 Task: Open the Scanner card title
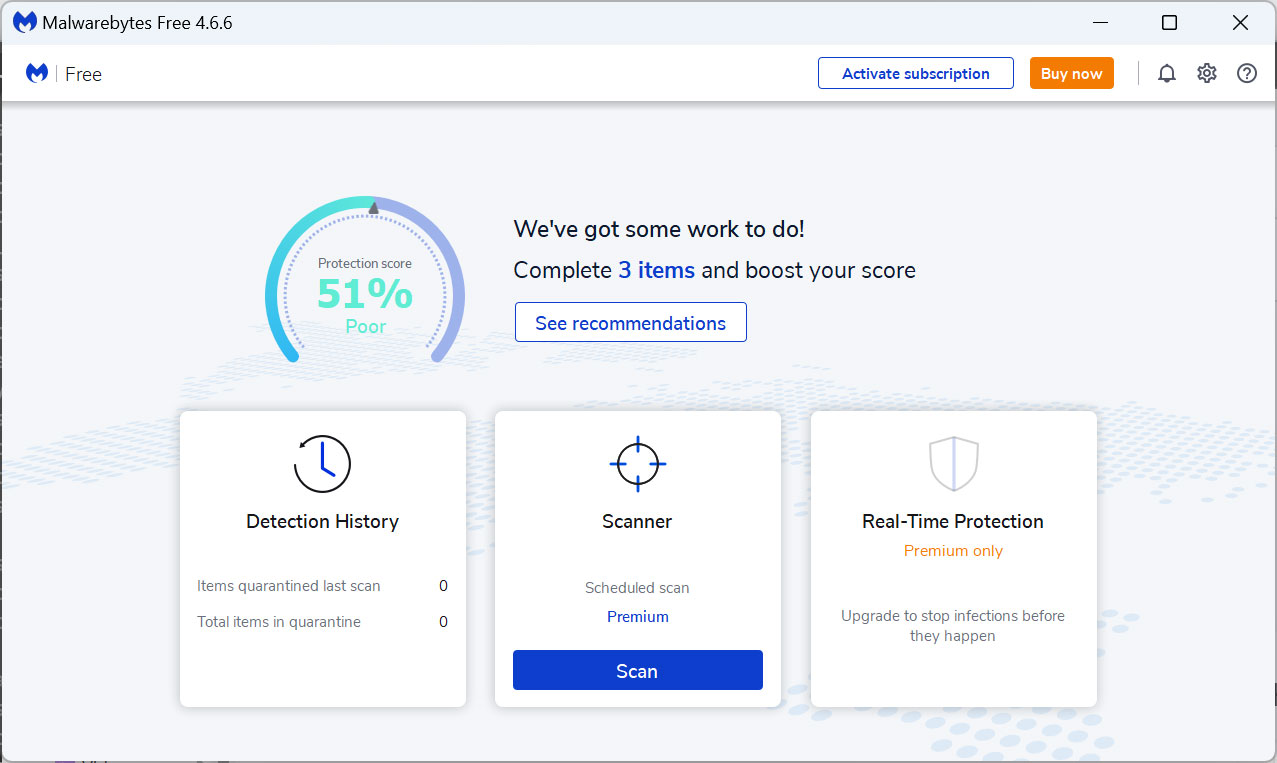[638, 521]
